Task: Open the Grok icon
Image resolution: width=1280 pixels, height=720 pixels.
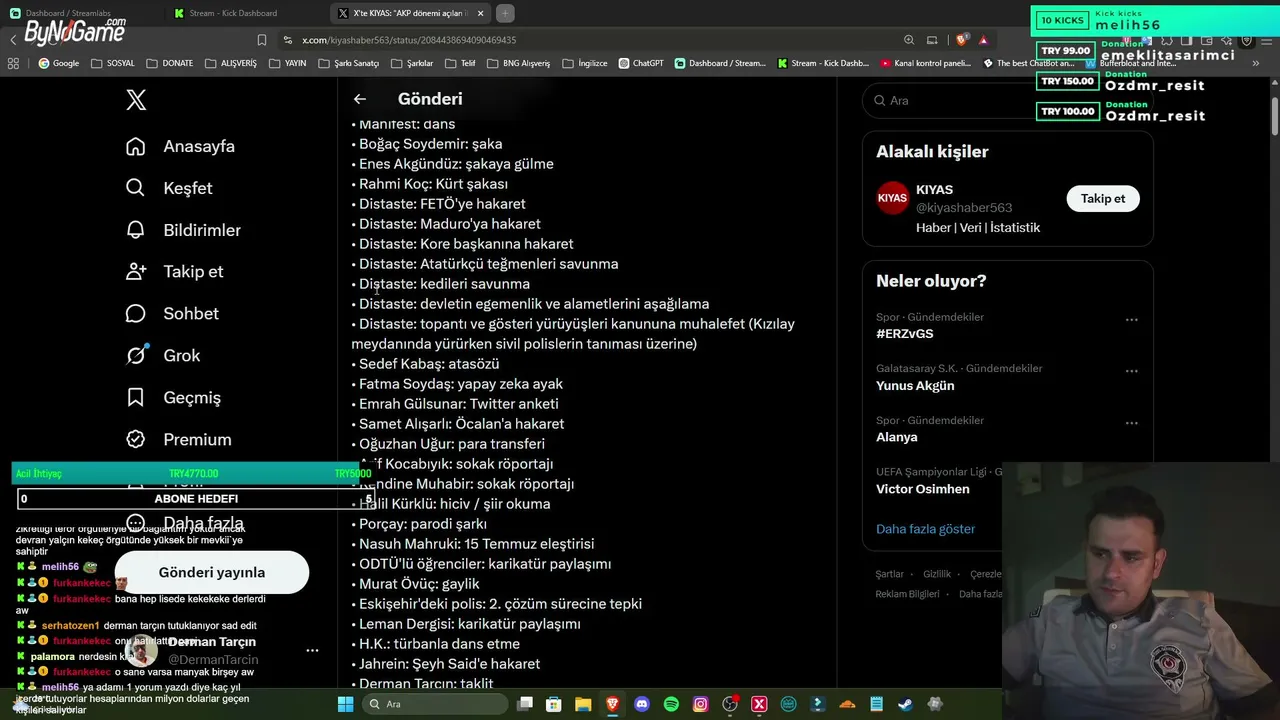Action: 136,355
